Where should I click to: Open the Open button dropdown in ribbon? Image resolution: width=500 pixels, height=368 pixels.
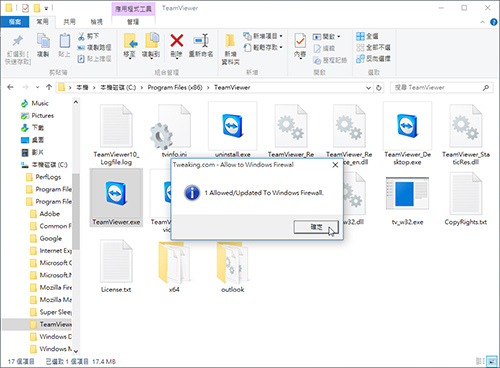[x=326, y=36]
